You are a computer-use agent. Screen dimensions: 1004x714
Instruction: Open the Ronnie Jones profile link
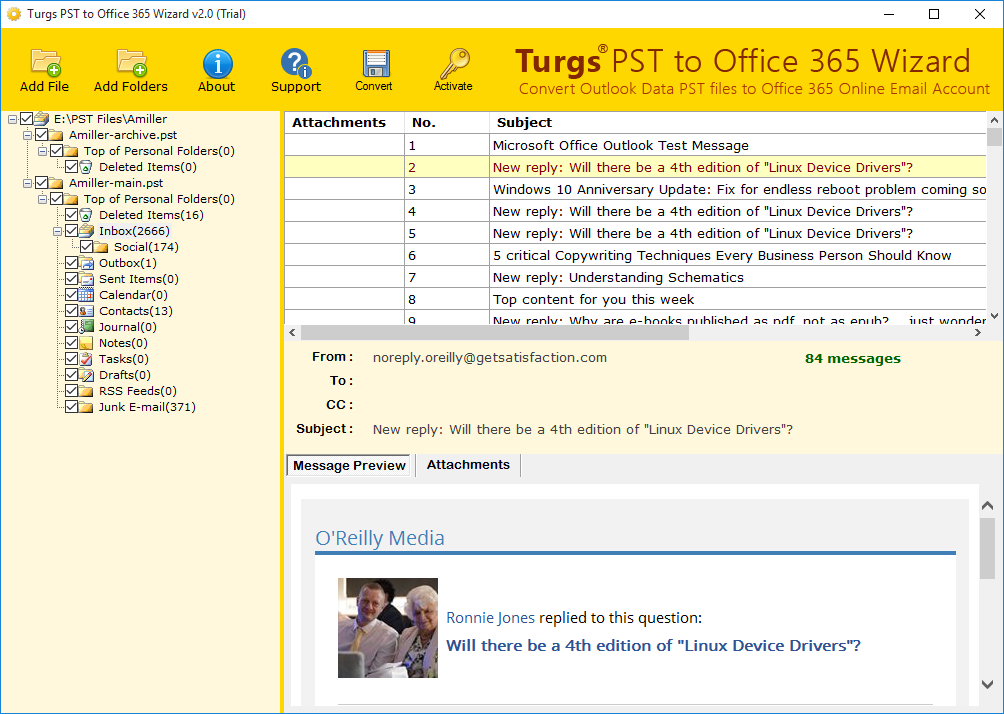click(x=490, y=618)
